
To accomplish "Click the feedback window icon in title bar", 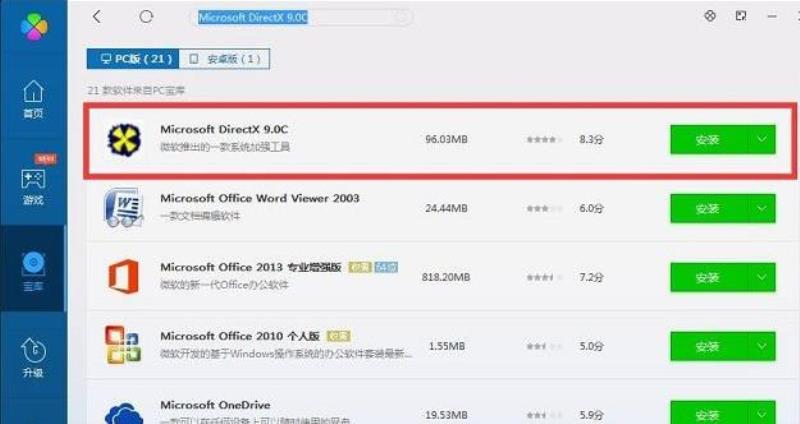I will pos(741,16).
